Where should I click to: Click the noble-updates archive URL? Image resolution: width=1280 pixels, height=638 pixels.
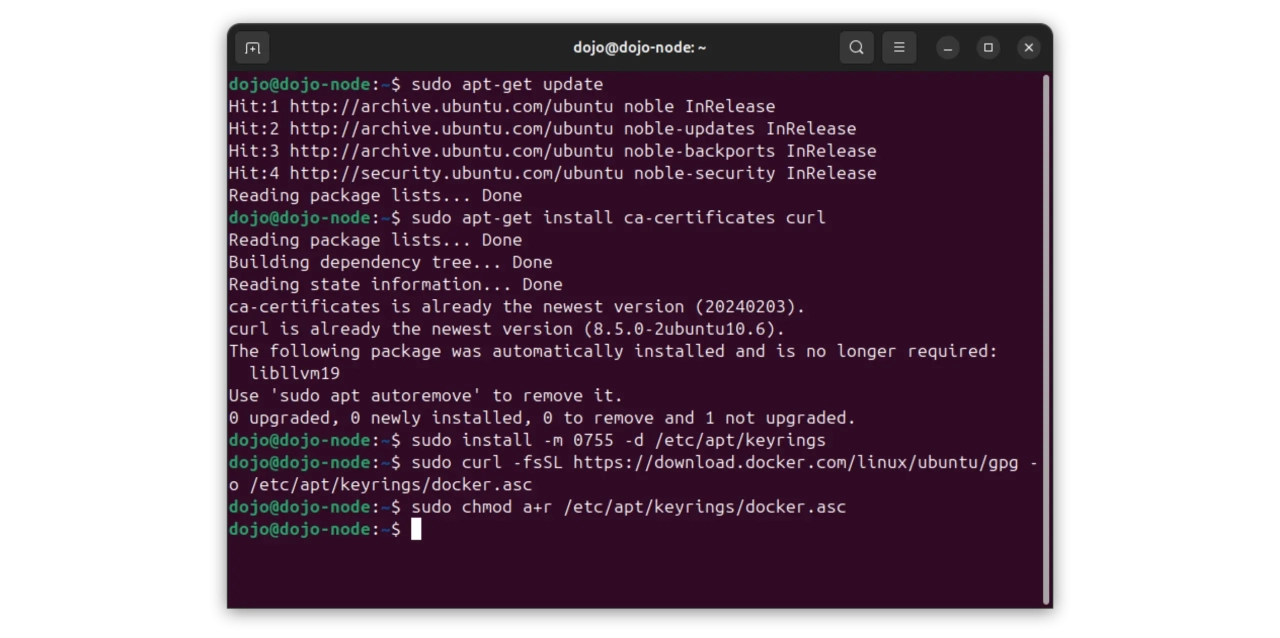pos(451,129)
